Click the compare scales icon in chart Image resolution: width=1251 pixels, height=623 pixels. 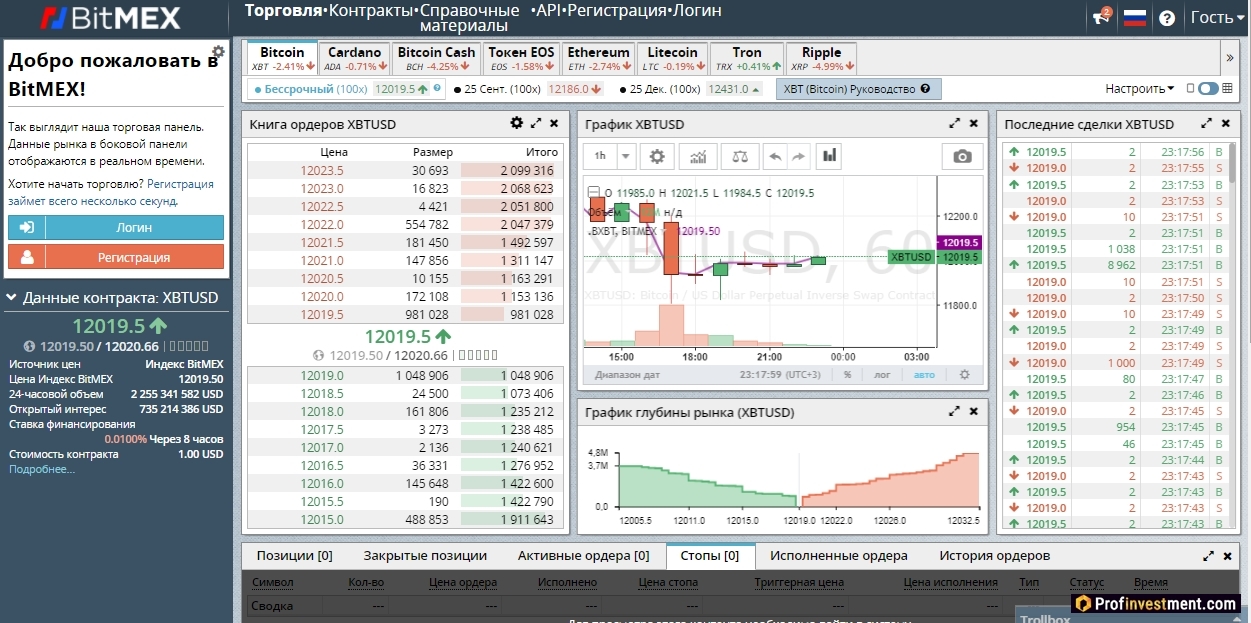739,156
